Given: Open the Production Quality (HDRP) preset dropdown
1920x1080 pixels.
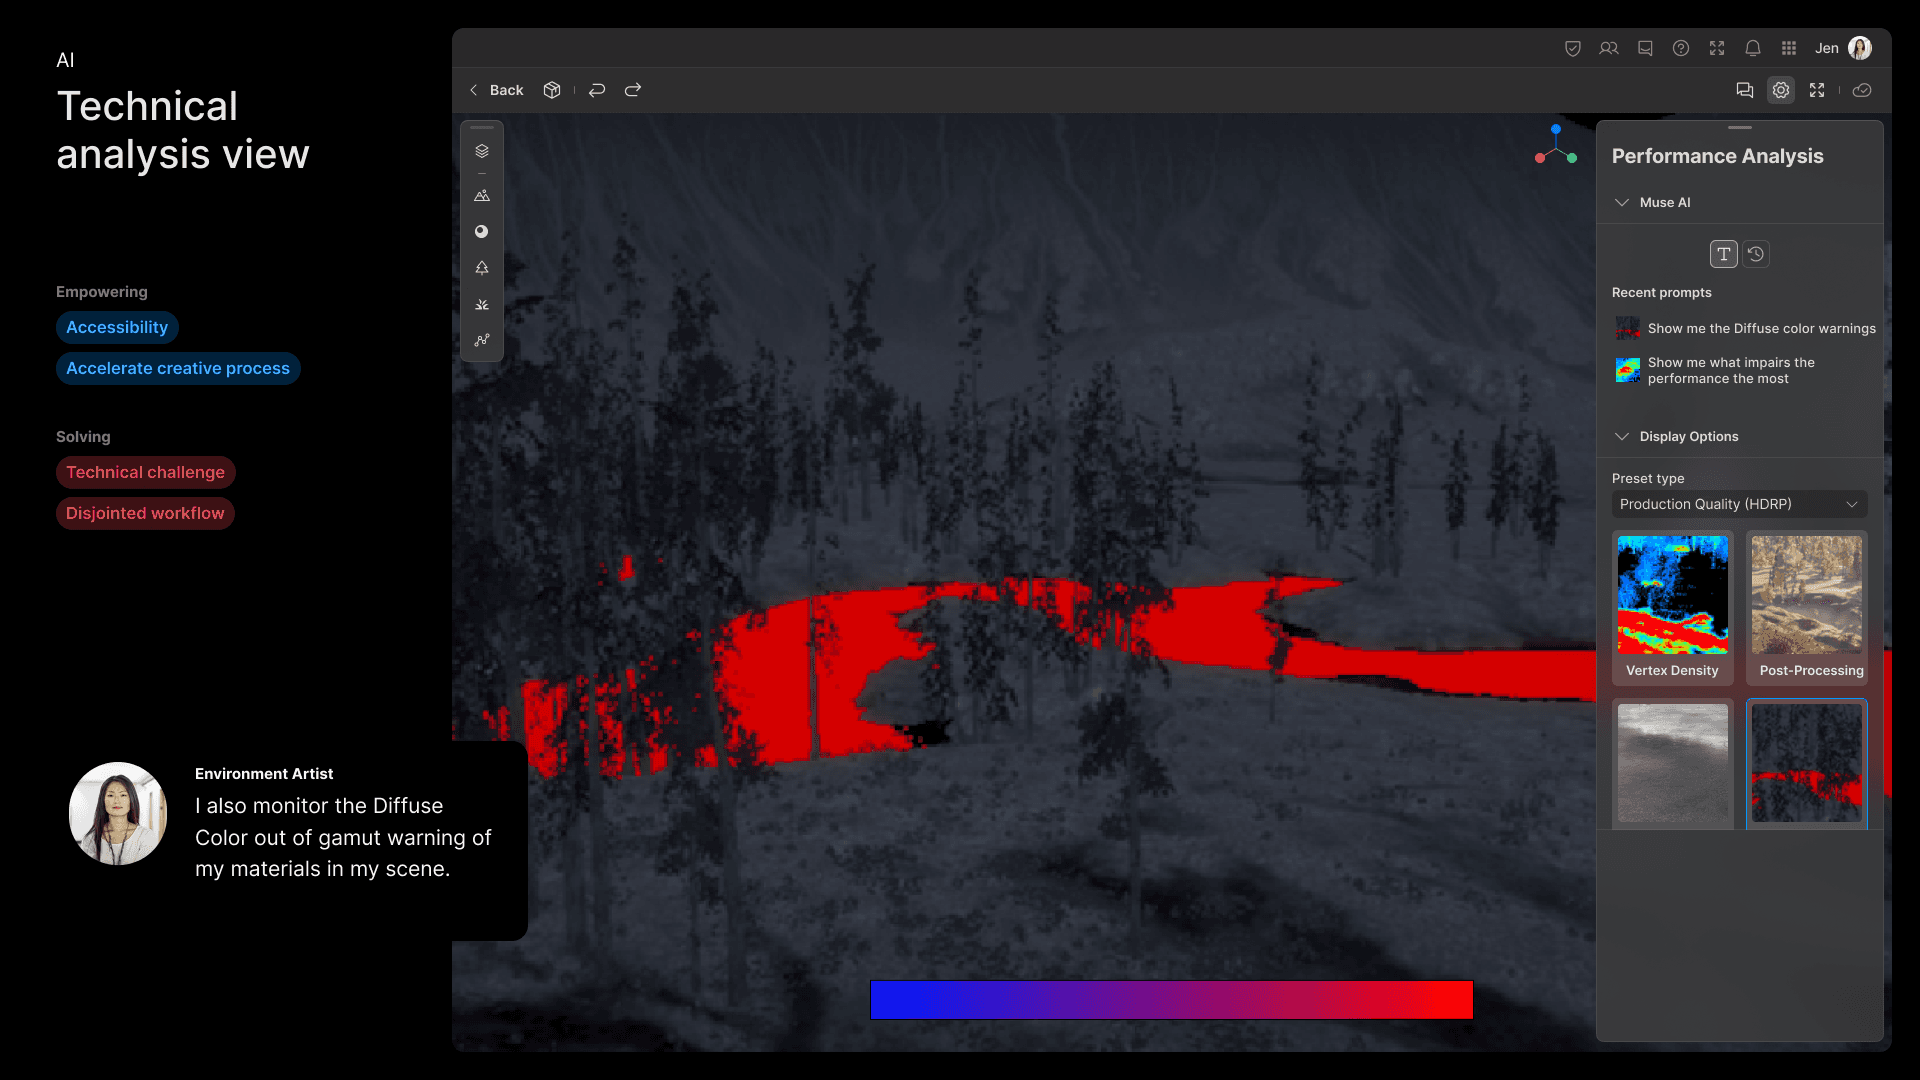Looking at the screenshot, I should click(1739, 504).
